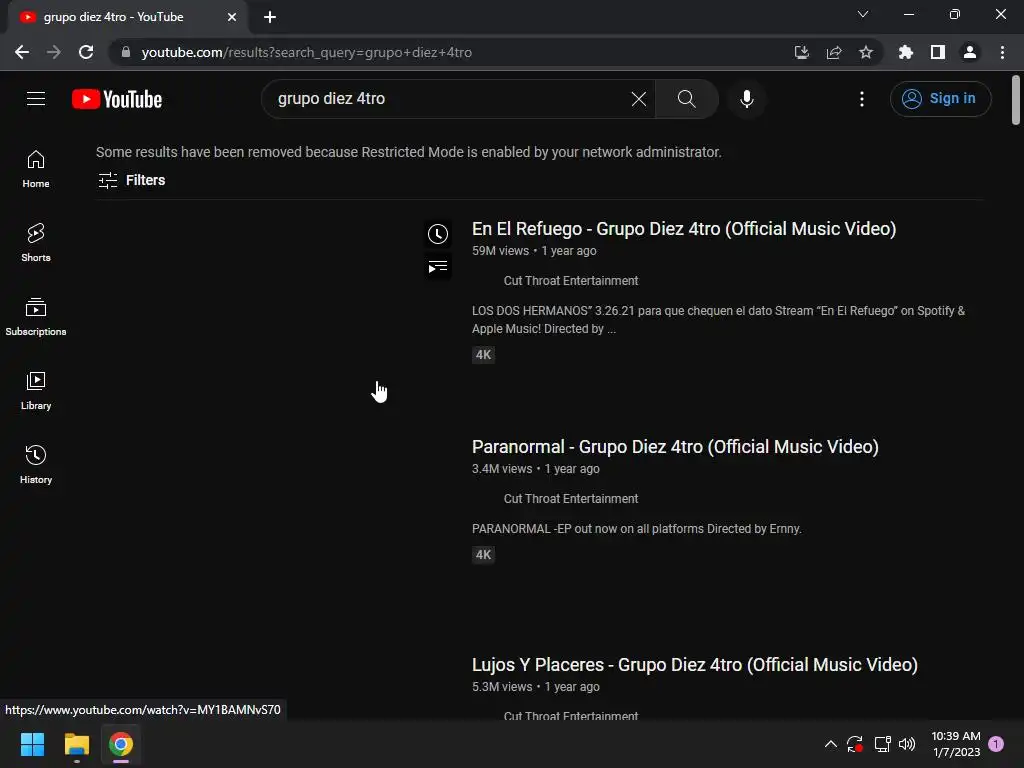
Task: Toggle Chrome side panel
Action: point(937,52)
